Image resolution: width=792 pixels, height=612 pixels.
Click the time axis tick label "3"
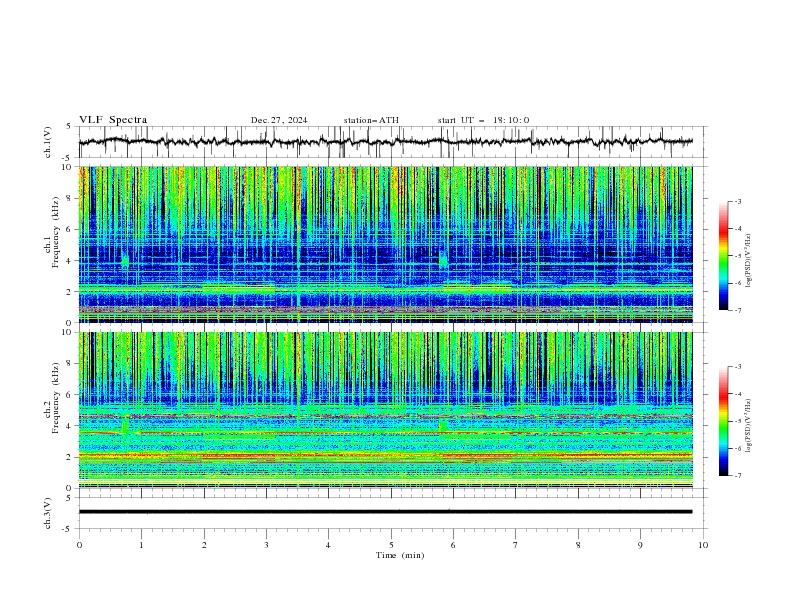[266, 545]
